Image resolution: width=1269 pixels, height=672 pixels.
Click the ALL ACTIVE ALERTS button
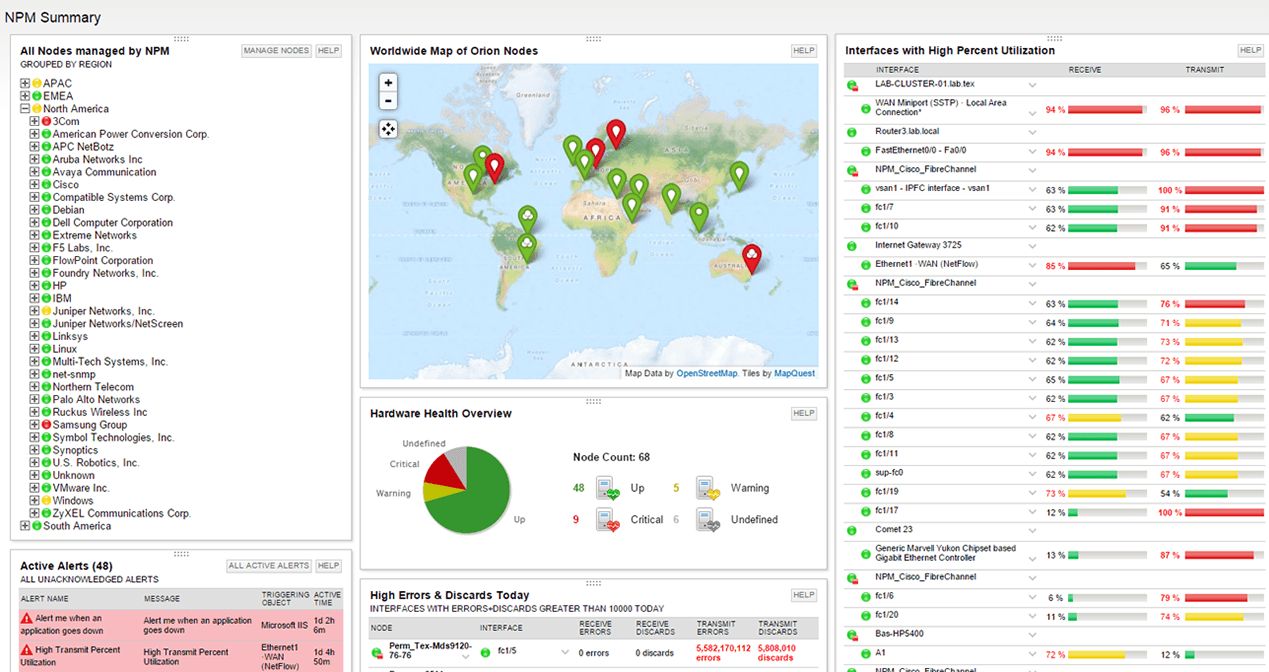coord(268,565)
